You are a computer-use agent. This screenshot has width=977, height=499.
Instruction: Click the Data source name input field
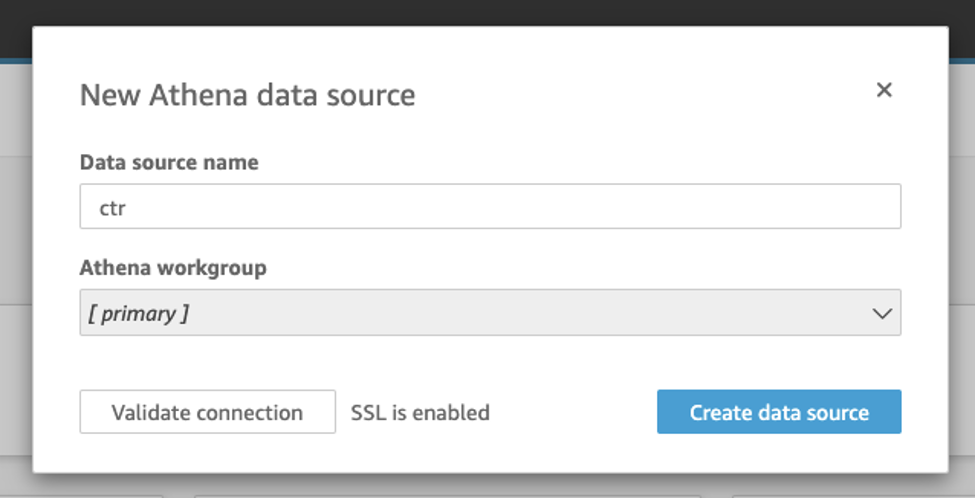click(490, 206)
